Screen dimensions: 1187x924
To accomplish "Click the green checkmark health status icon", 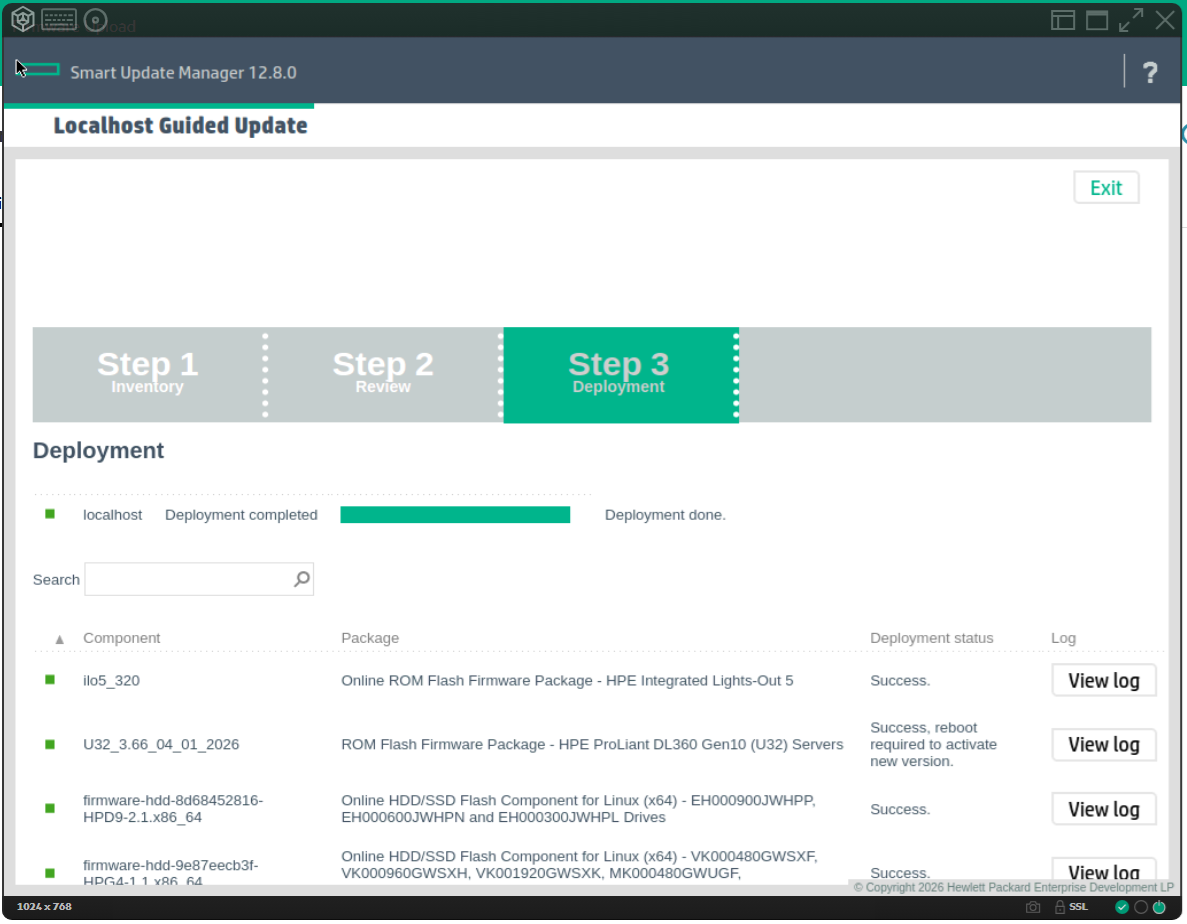I will pos(1122,907).
